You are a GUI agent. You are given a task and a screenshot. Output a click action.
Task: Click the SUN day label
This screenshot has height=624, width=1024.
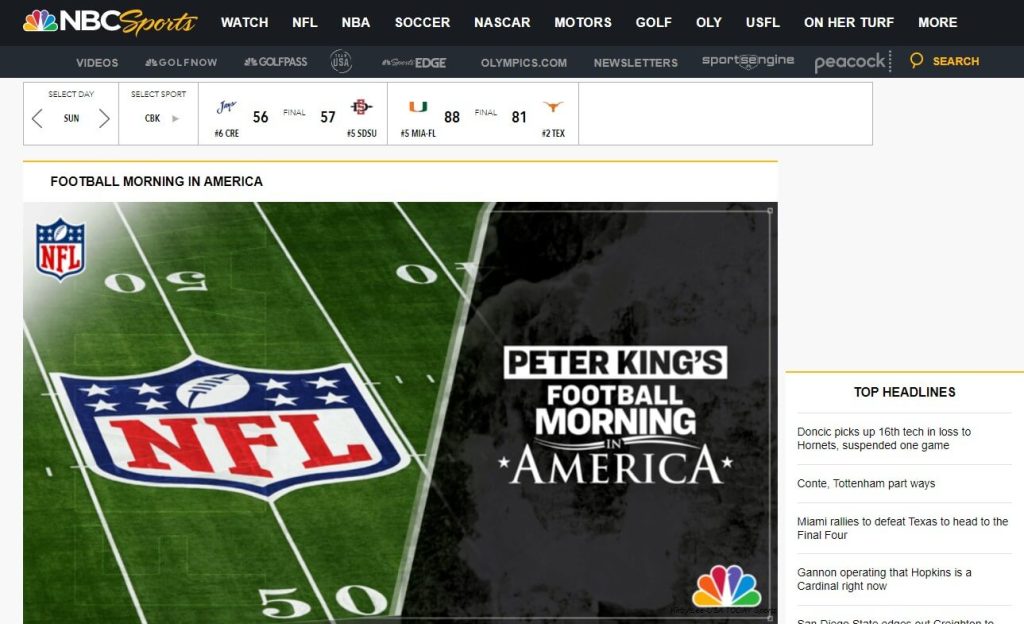click(x=71, y=118)
